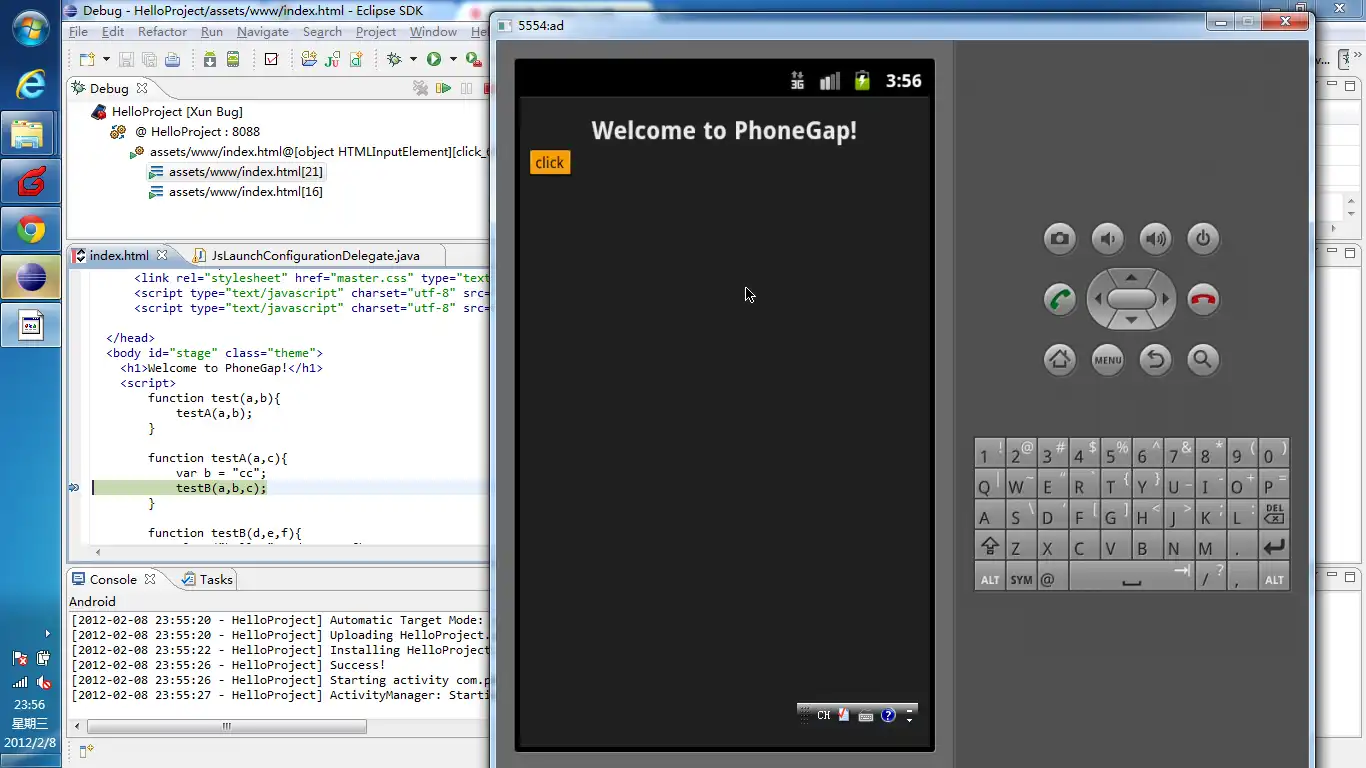1366x768 pixels.
Task: Click the emulator space bar key
Action: [1131, 577]
